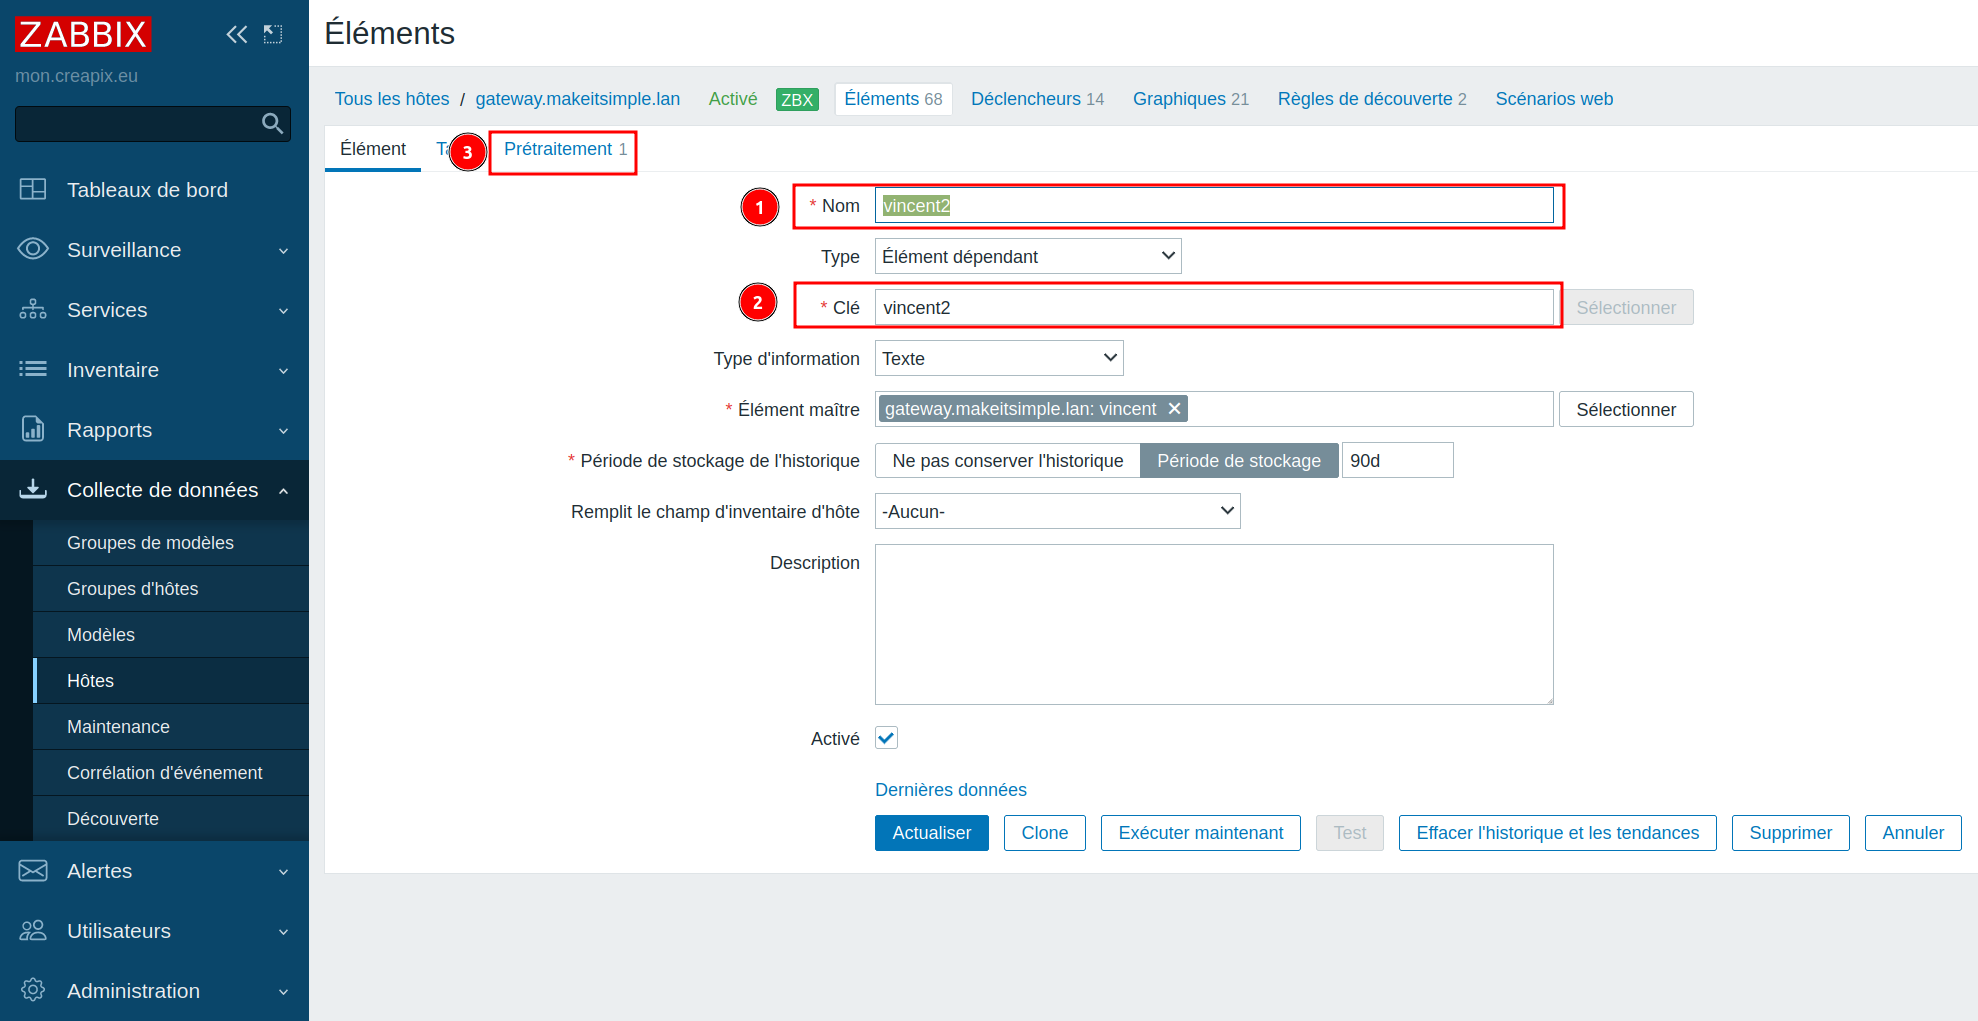
Task: Open the Dernières données link
Action: pyautogui.click(x=950, y=790)
